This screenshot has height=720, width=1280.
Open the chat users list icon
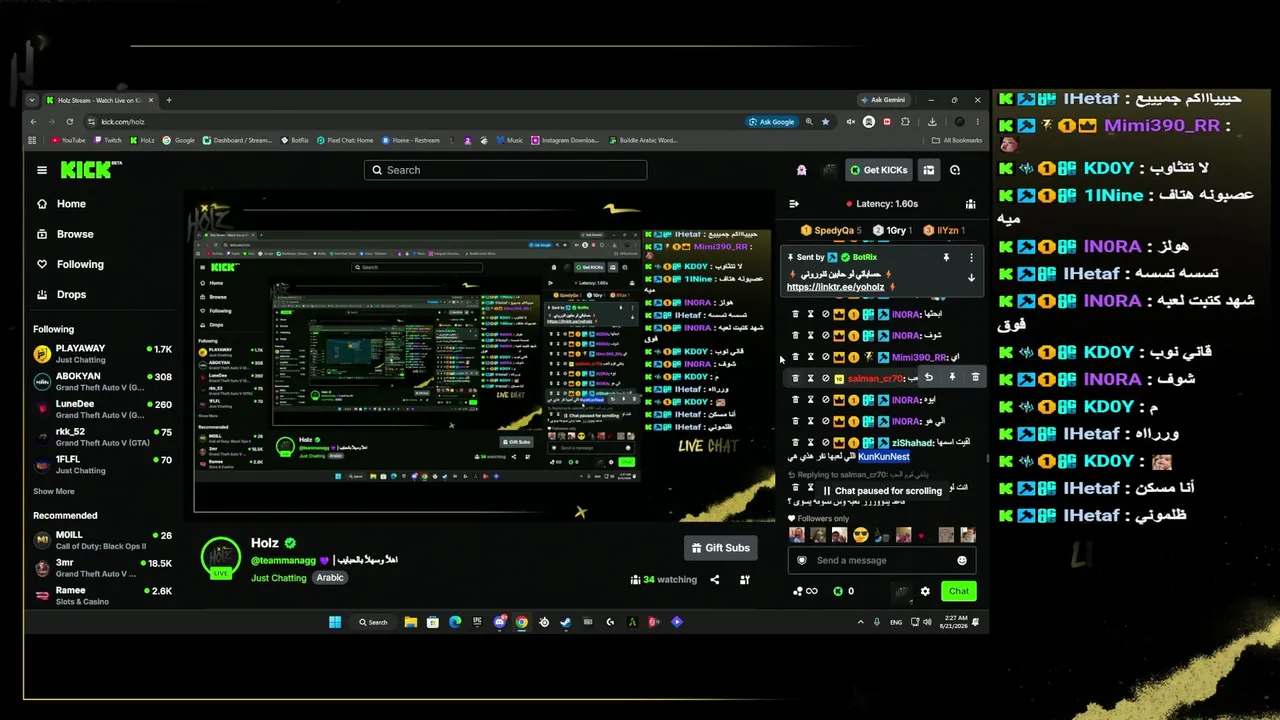[970, 204]
